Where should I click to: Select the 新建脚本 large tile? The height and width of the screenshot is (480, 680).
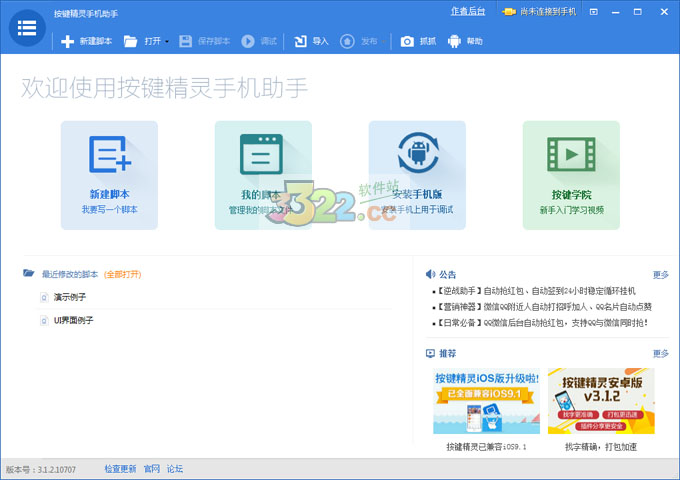coord(109,175)
